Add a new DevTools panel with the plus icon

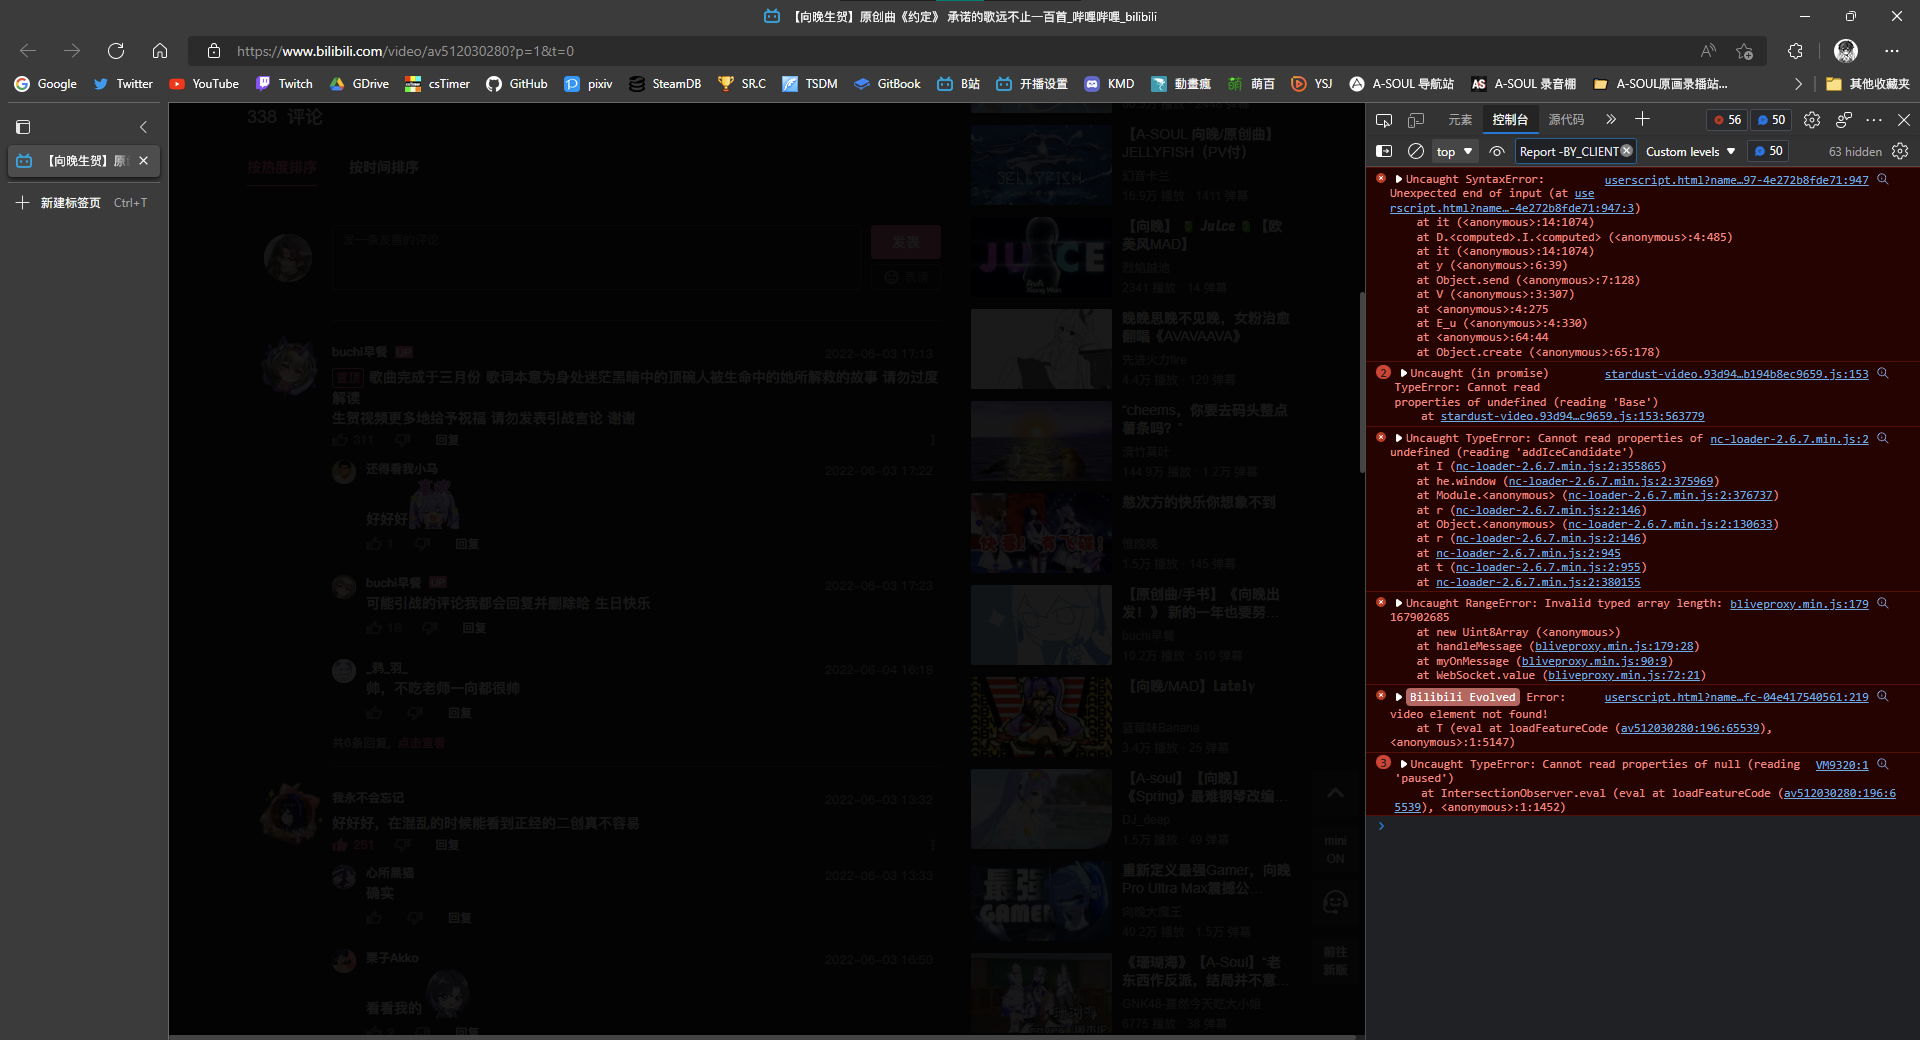tap(1641, 119)
